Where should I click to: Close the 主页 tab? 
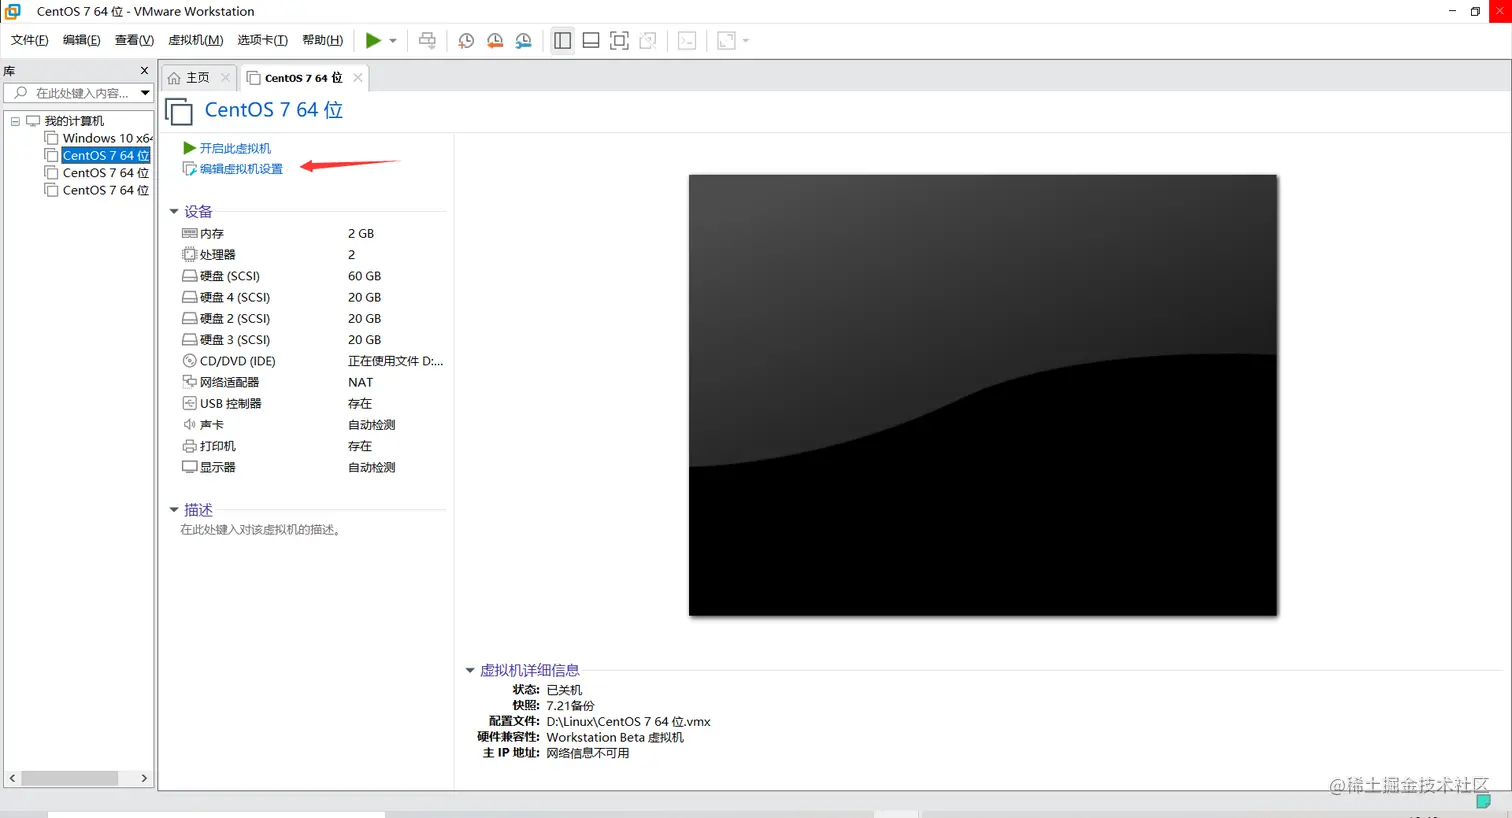[225, 77]
